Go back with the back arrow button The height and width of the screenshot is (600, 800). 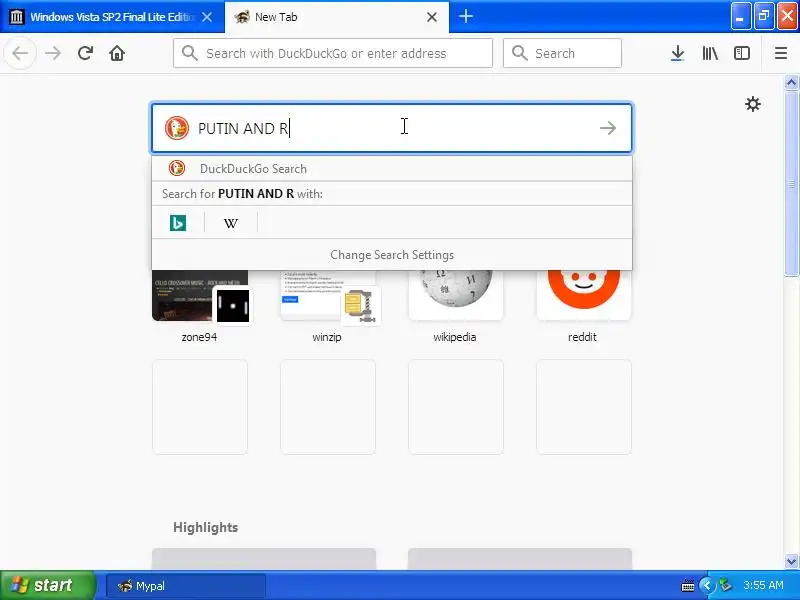tap(20, 53)
